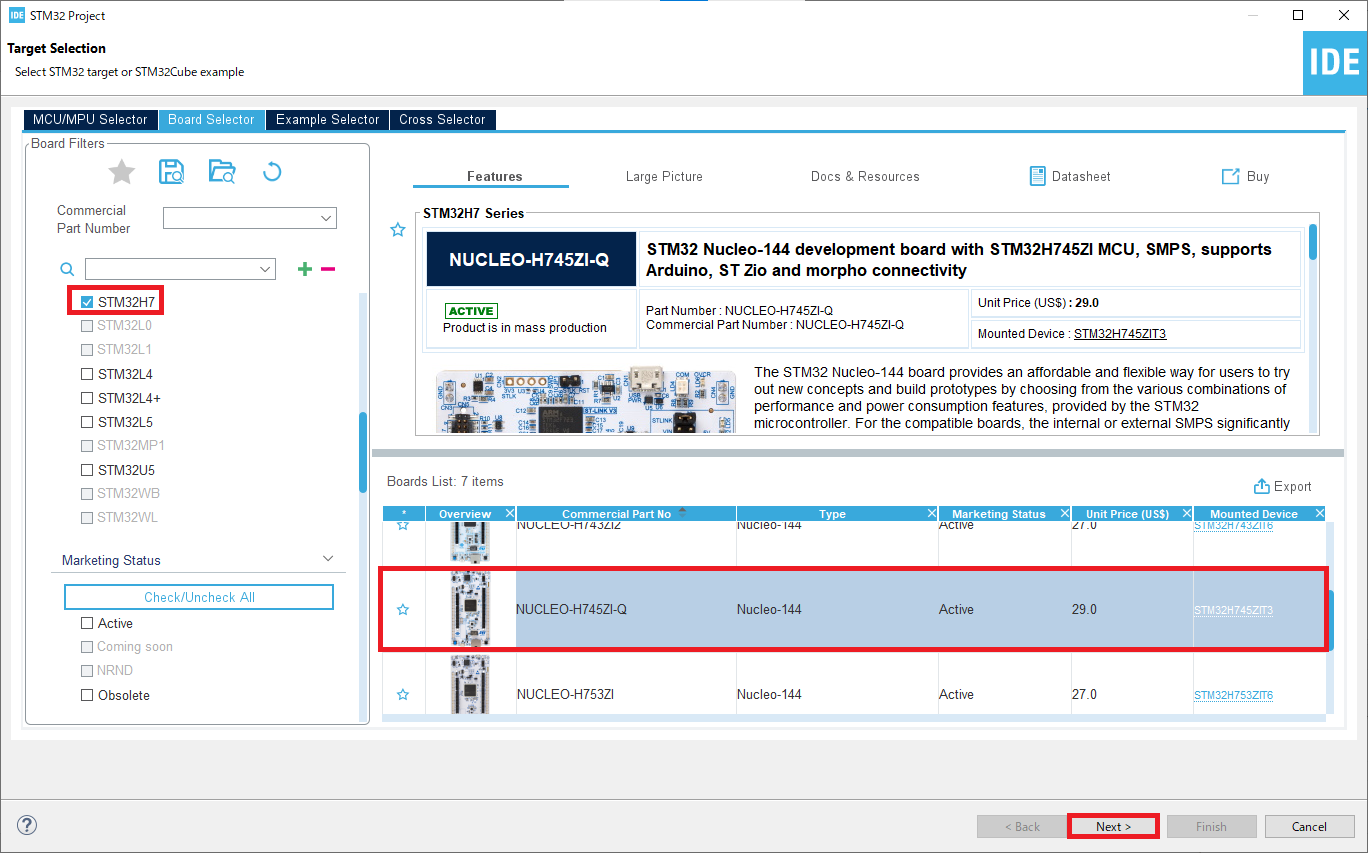Close the Overview column with its X
The width and height of the screenshot is (1368, 853).
pyautogui.click(x=510, y=514)
